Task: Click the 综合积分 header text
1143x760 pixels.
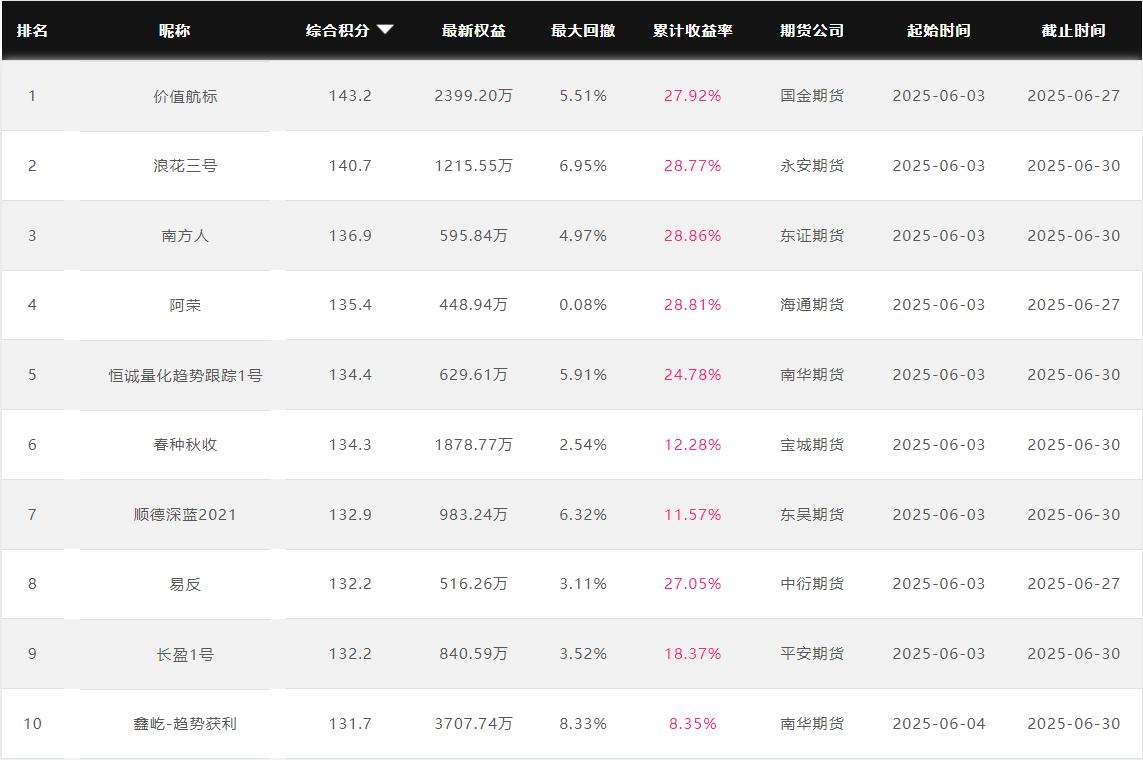Action: pyautogui.click(x=338, y=31)
